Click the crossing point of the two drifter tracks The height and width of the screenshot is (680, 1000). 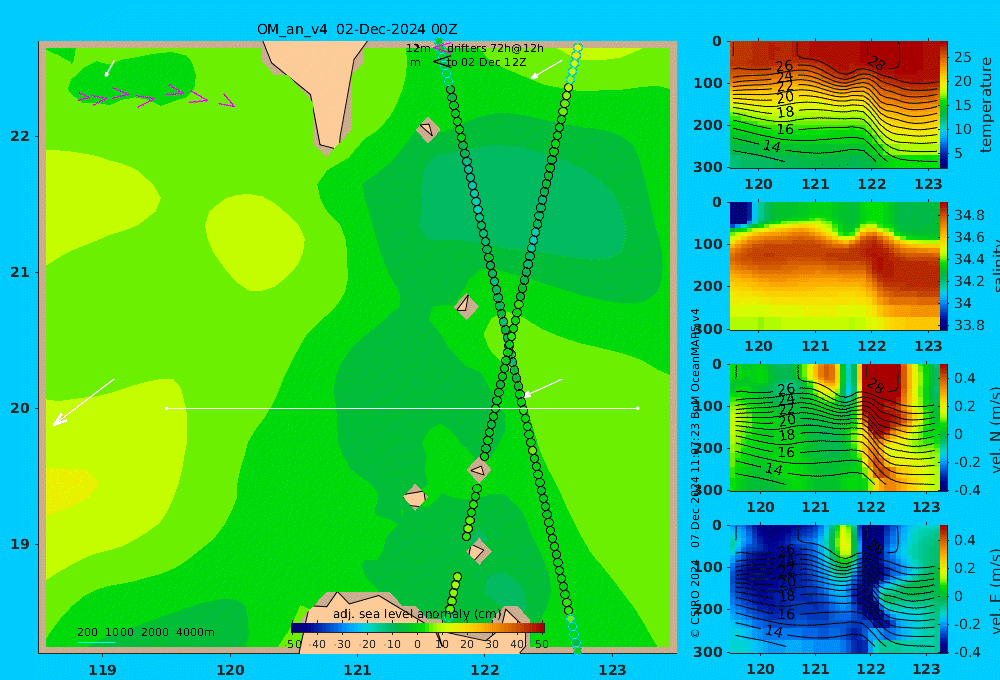tap(510, 346)
